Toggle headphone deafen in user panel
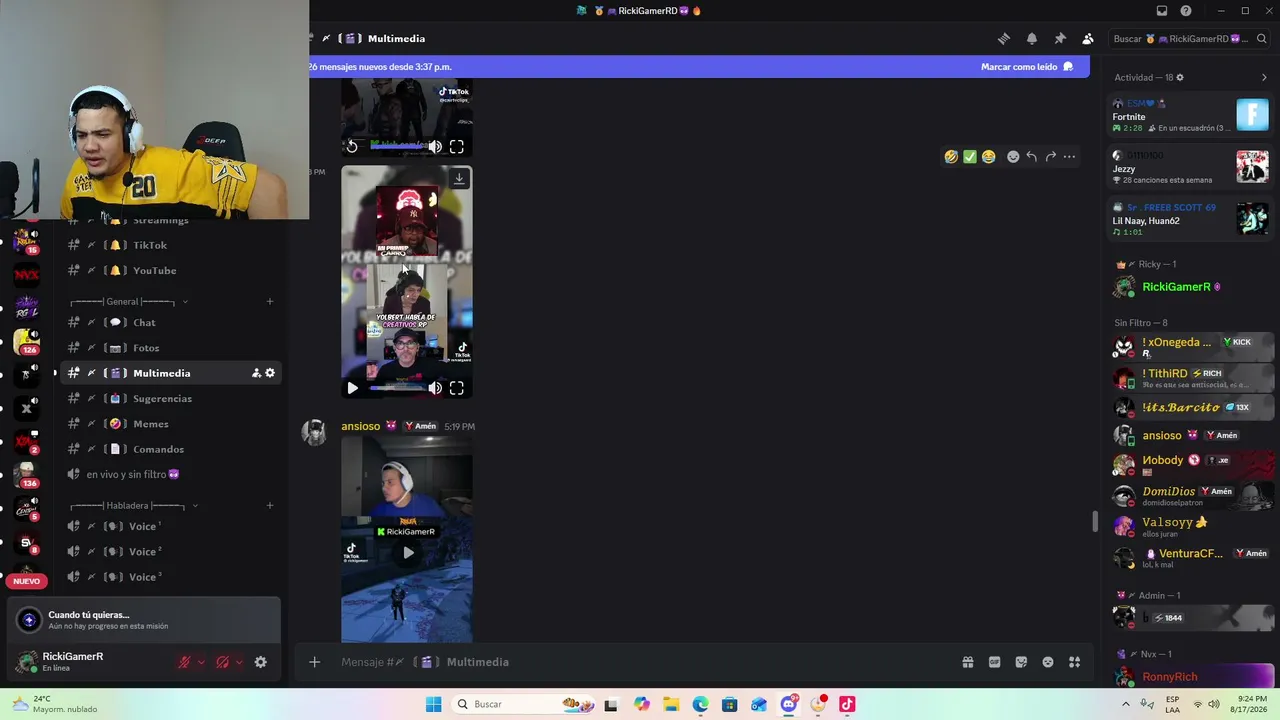 pyautogui.click(x=222, y=662)
